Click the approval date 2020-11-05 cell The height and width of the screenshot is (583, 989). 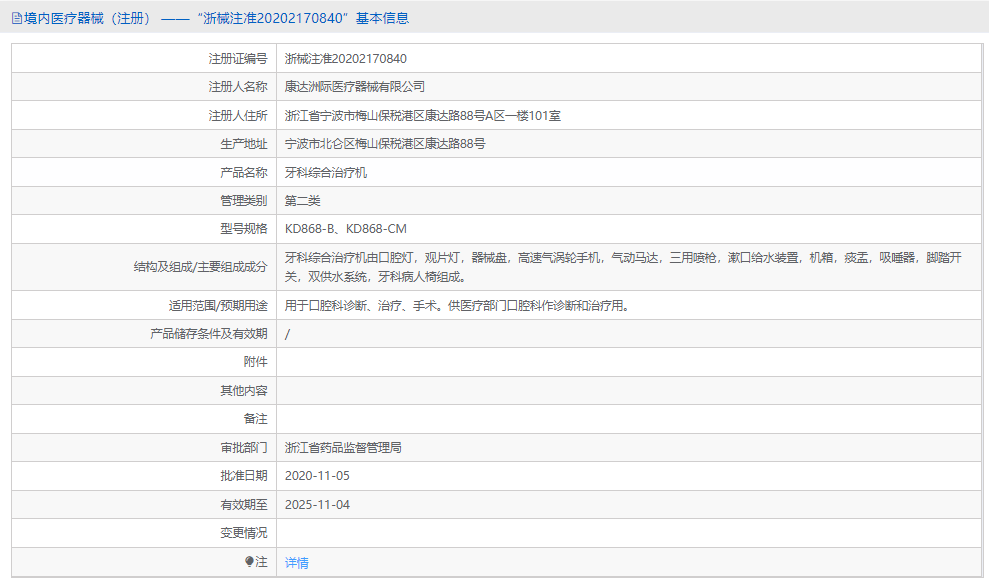tap(317, 476)
